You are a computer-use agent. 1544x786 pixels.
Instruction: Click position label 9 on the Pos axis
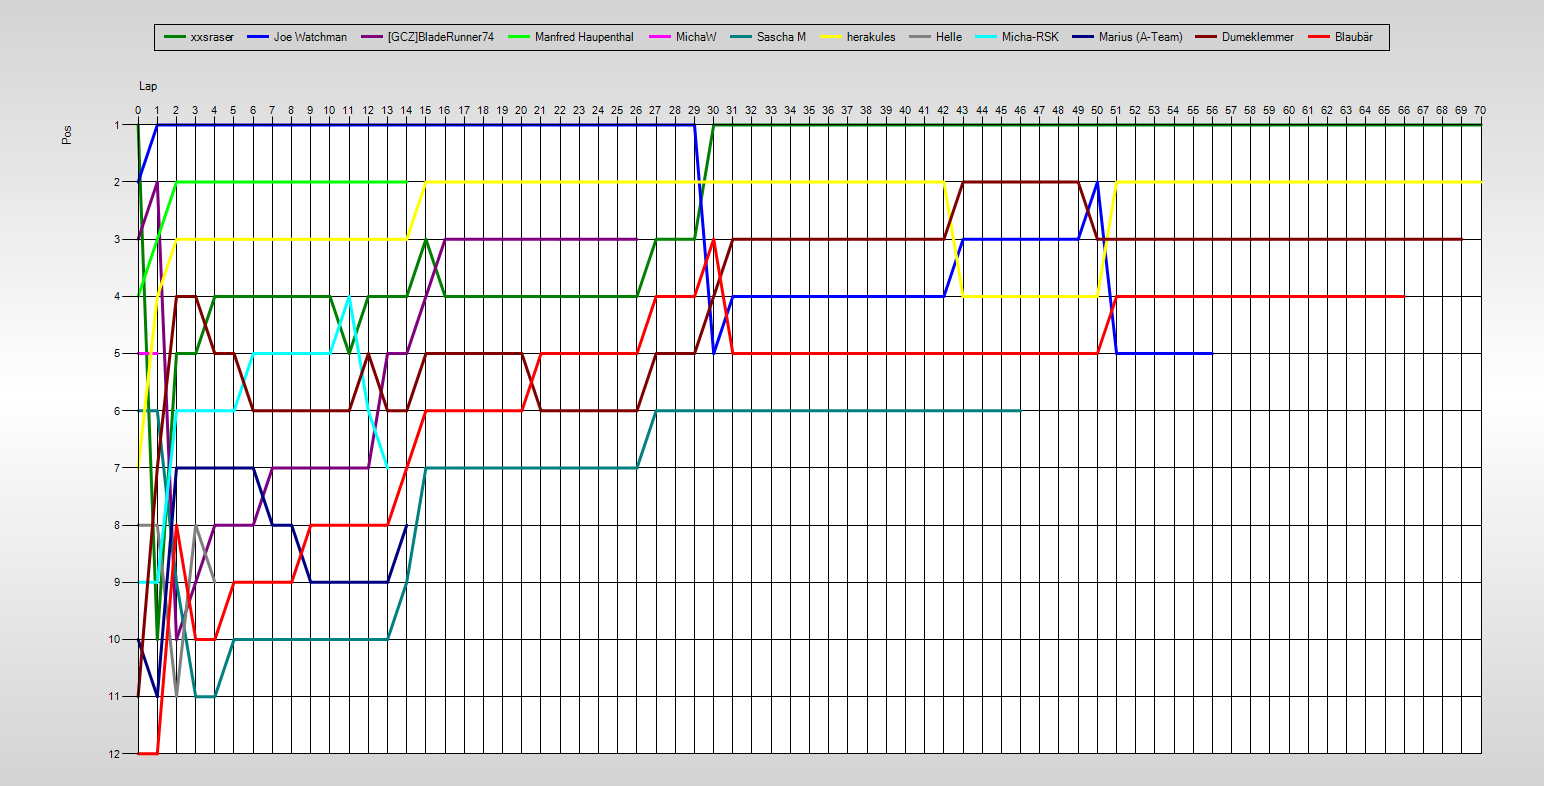118,582
